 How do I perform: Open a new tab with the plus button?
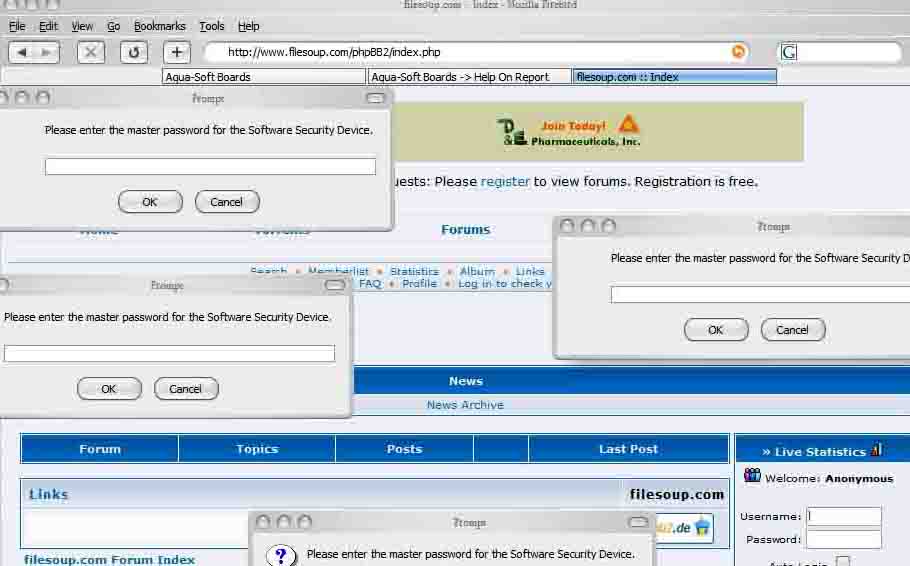pyautogui.click(x=177, y=52)
